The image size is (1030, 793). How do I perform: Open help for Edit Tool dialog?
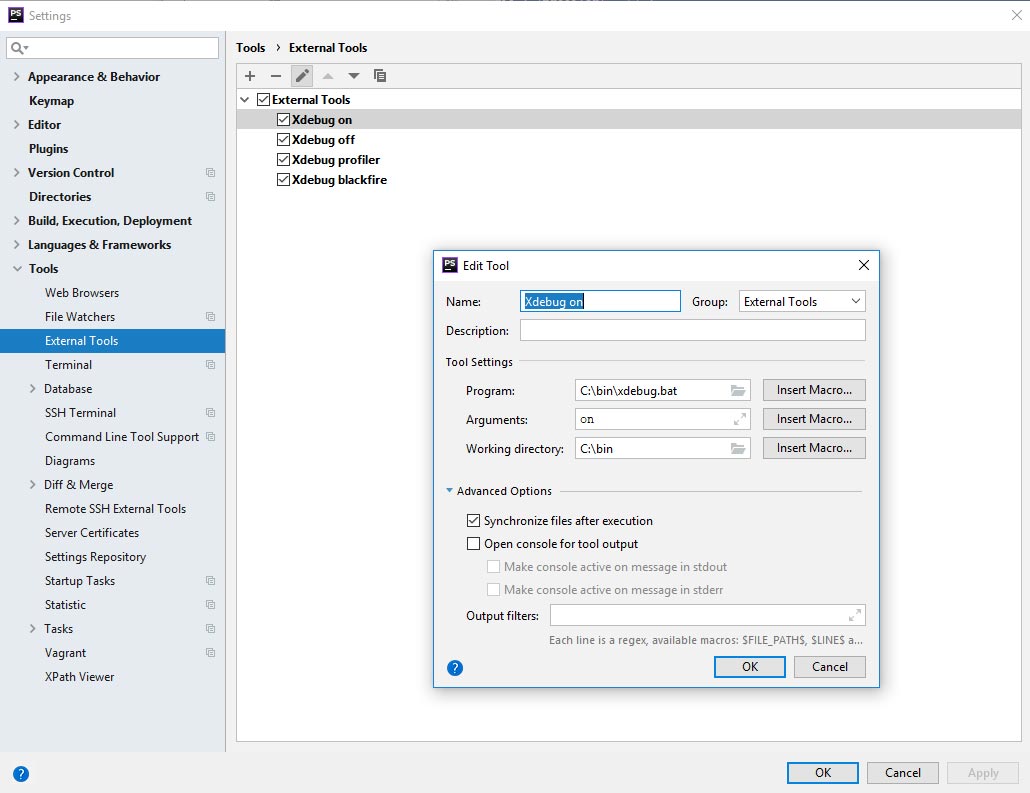[455, 668]
